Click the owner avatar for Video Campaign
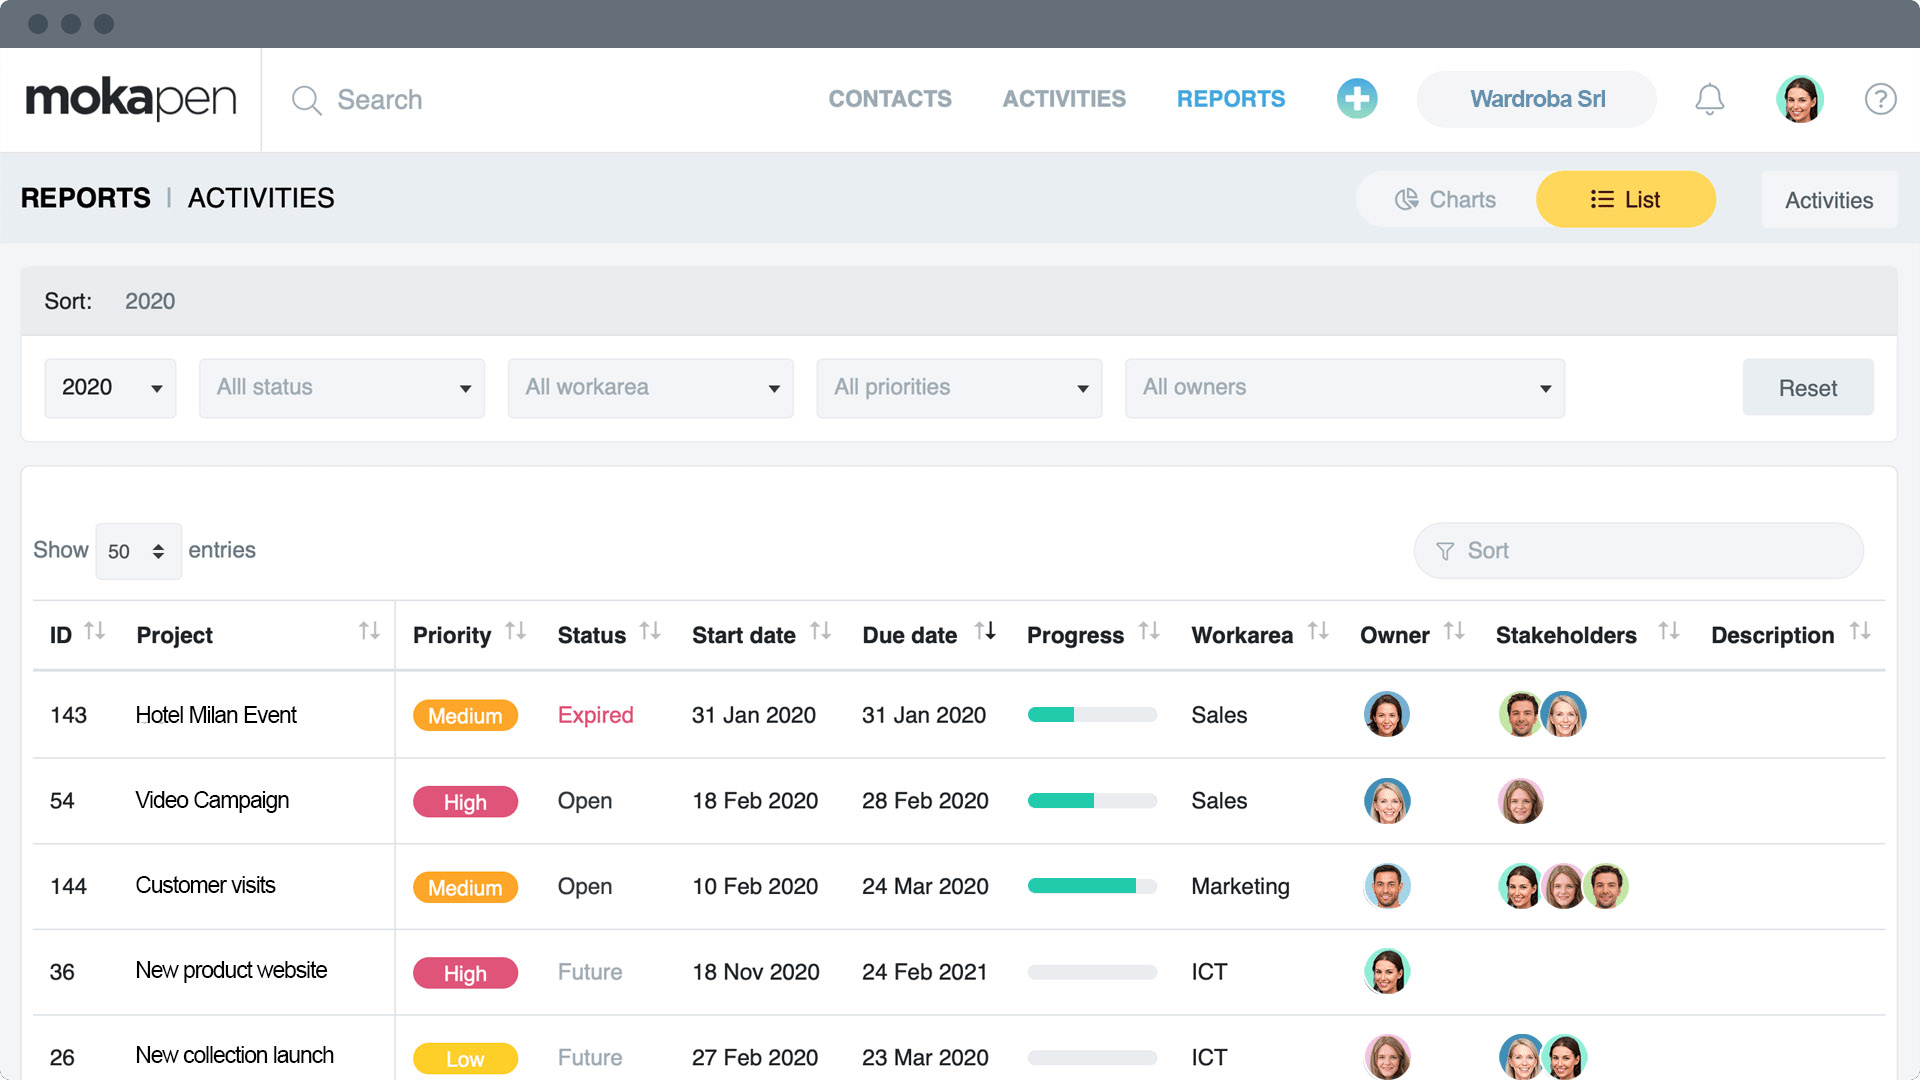The height and width of the screenshot is (1080, 1920). tap(1386, 801)
